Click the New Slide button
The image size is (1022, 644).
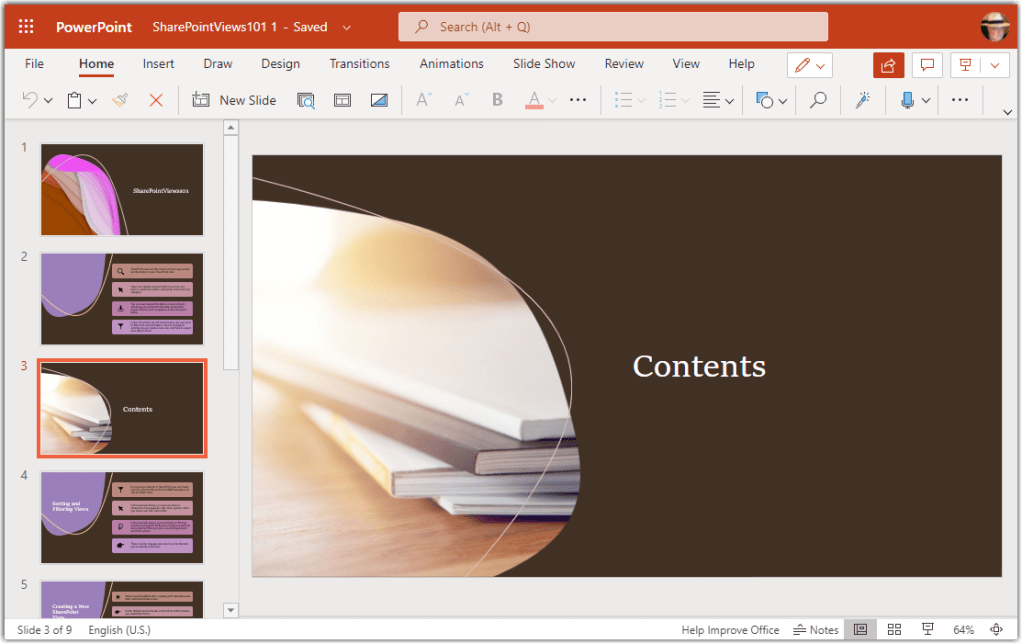pos(235,100)
